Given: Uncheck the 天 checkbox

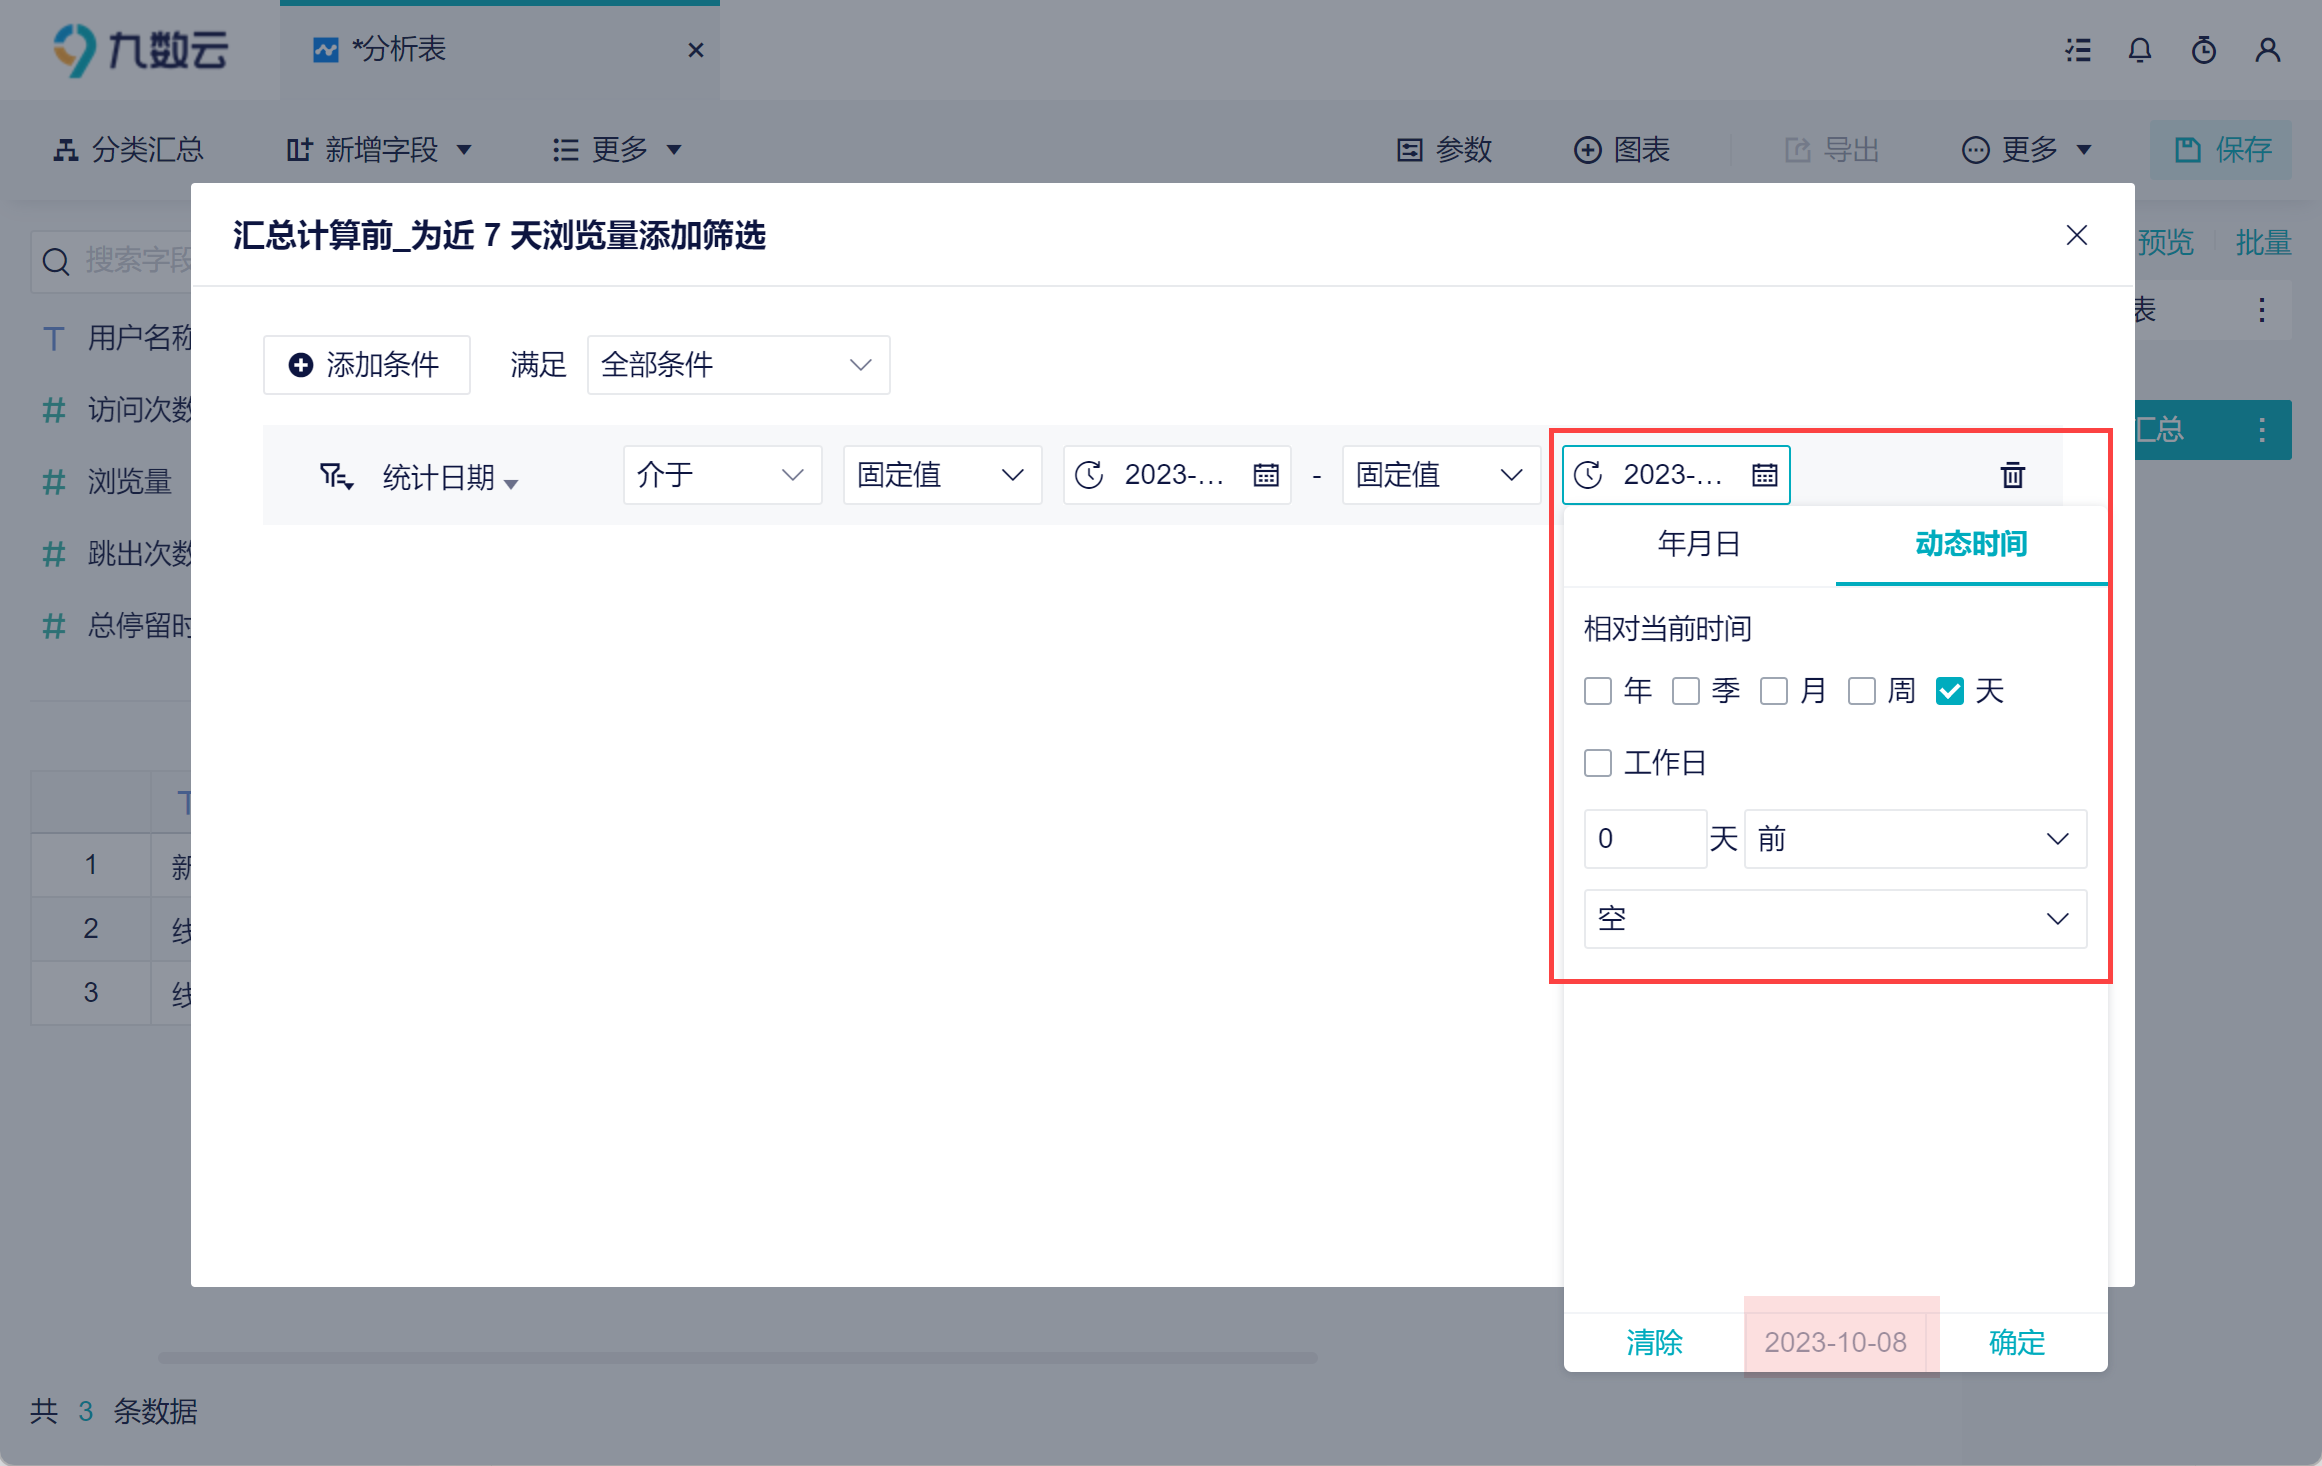Looking at the screenshot, I should tap(1949, 691).
